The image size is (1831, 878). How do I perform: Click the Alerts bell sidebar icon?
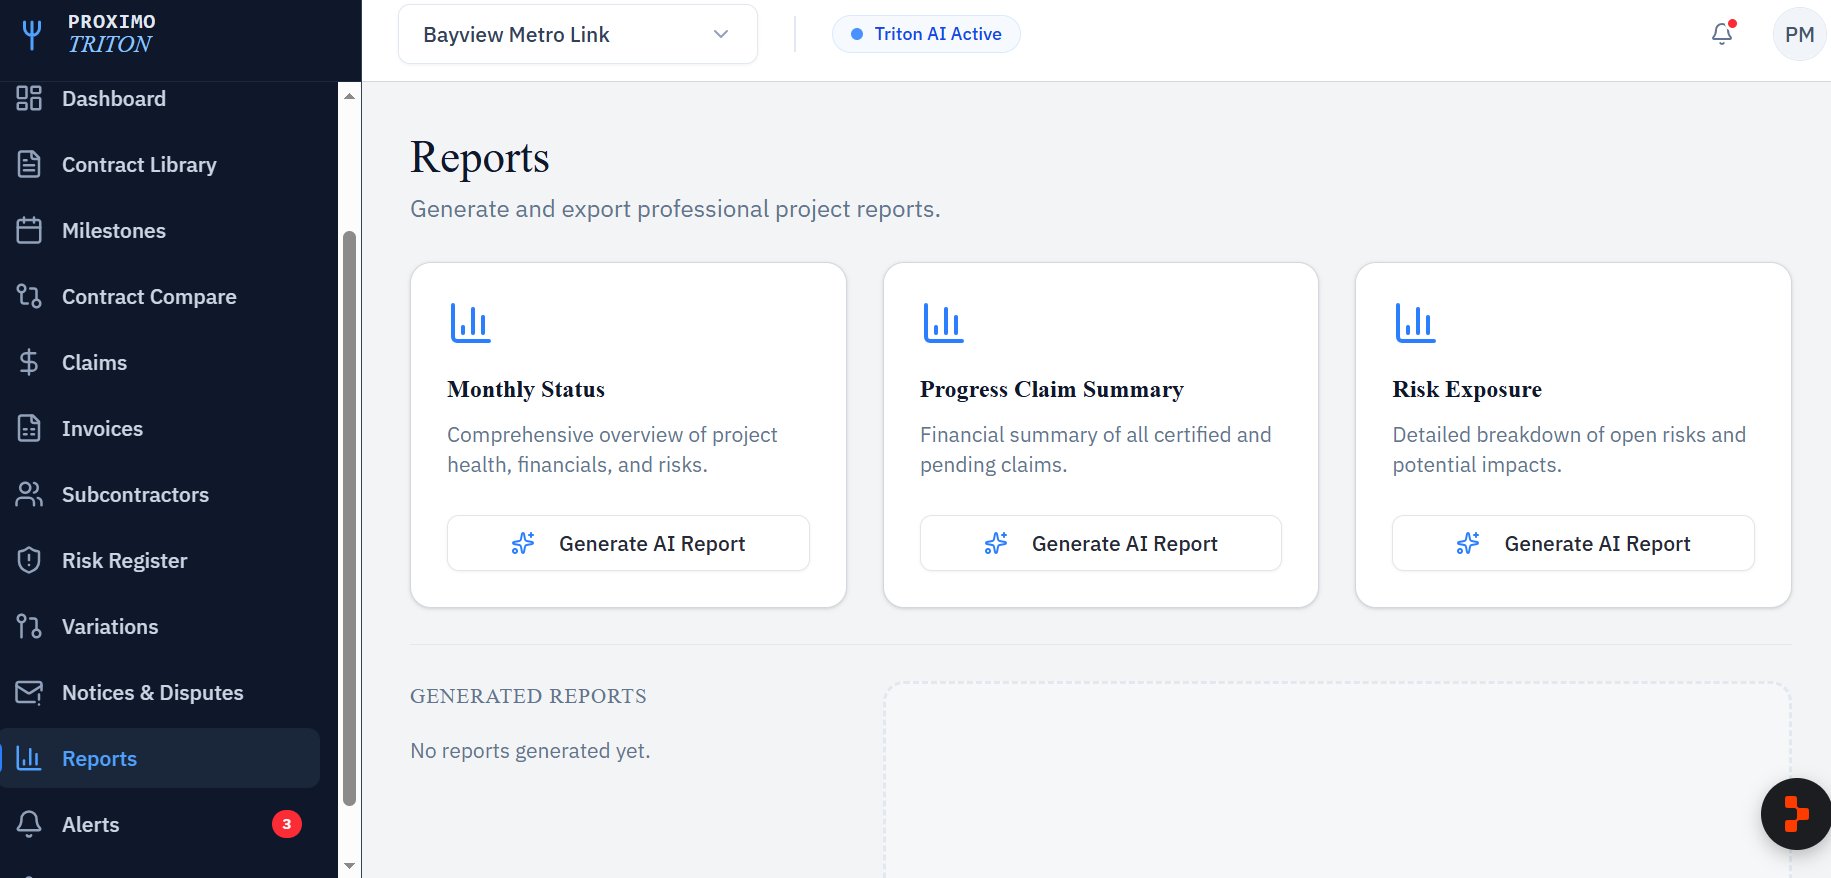pyautogui.click(x=29, y=824)
